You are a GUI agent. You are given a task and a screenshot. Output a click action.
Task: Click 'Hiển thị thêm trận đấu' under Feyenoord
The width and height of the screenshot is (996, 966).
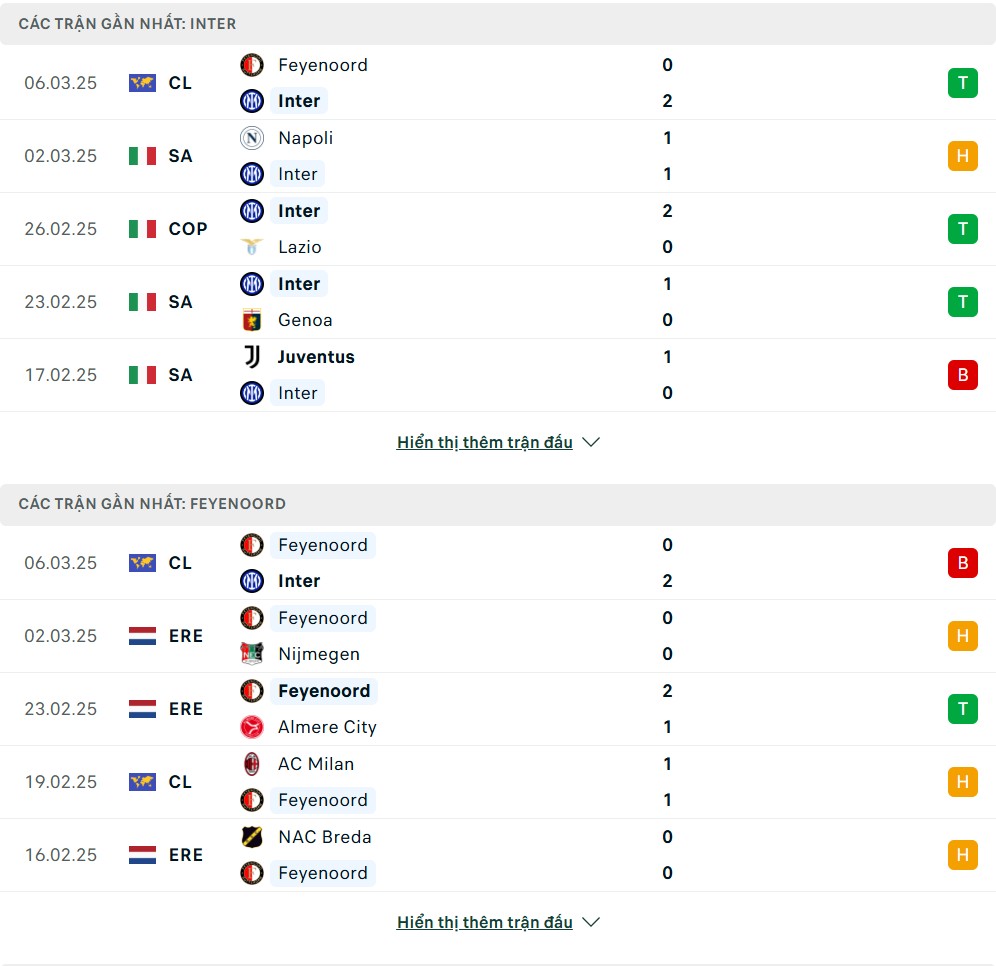click(485, 922)
